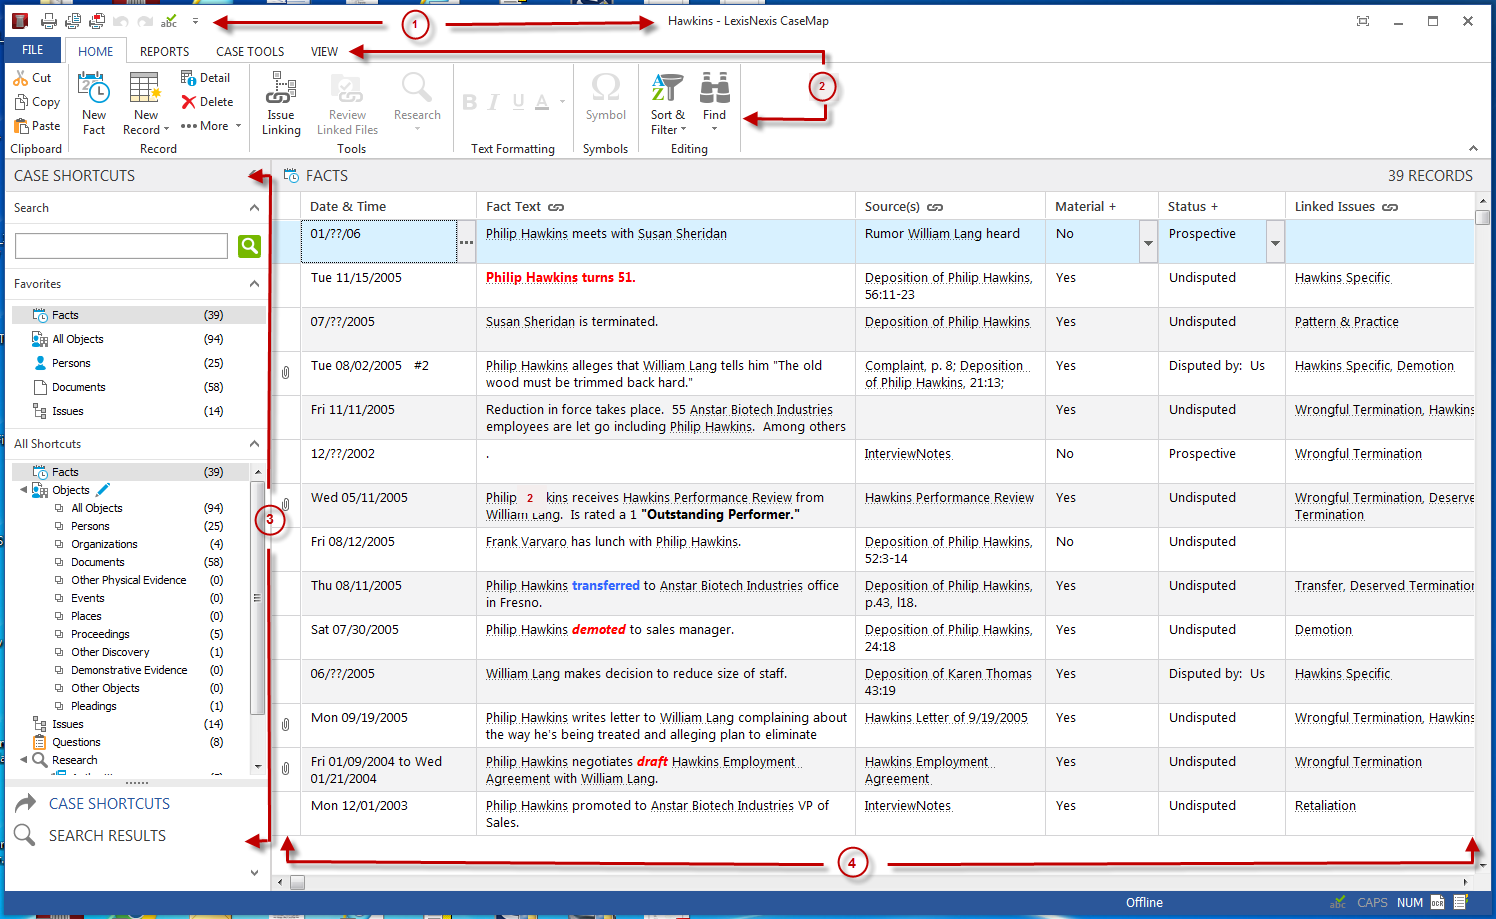Click the New Record table icon

(x=145, y=88)
